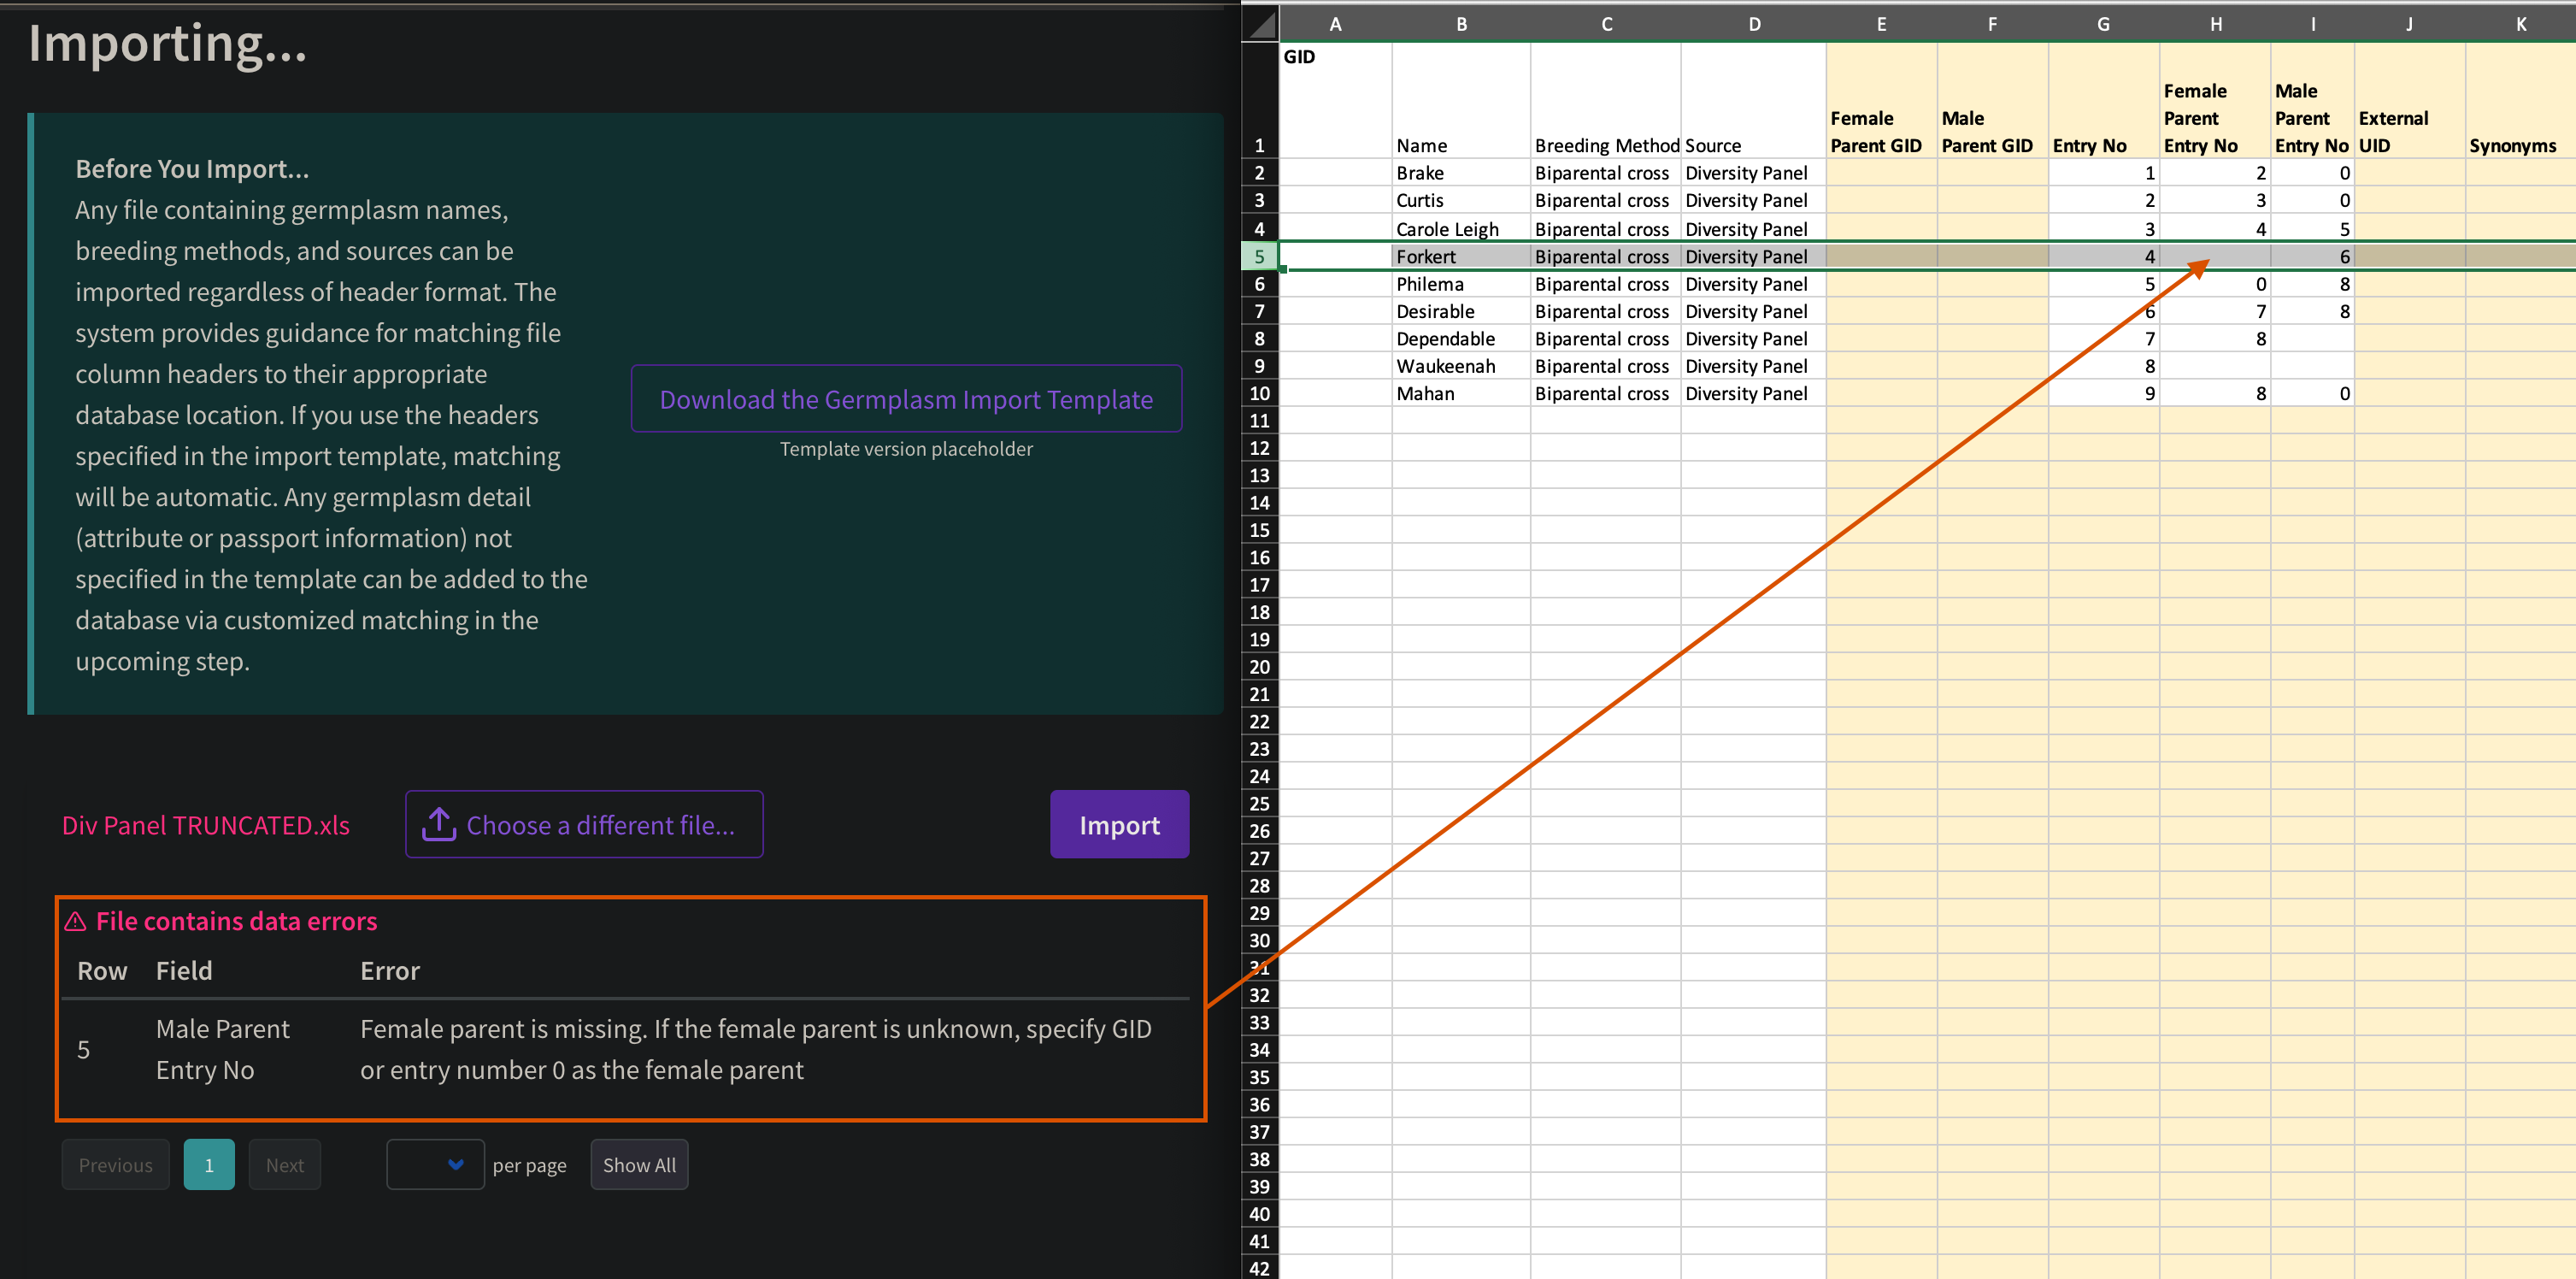Viewport: 2576px width, 1279px height.
Task: Click the Next page button
Action: coord(285,1164)
